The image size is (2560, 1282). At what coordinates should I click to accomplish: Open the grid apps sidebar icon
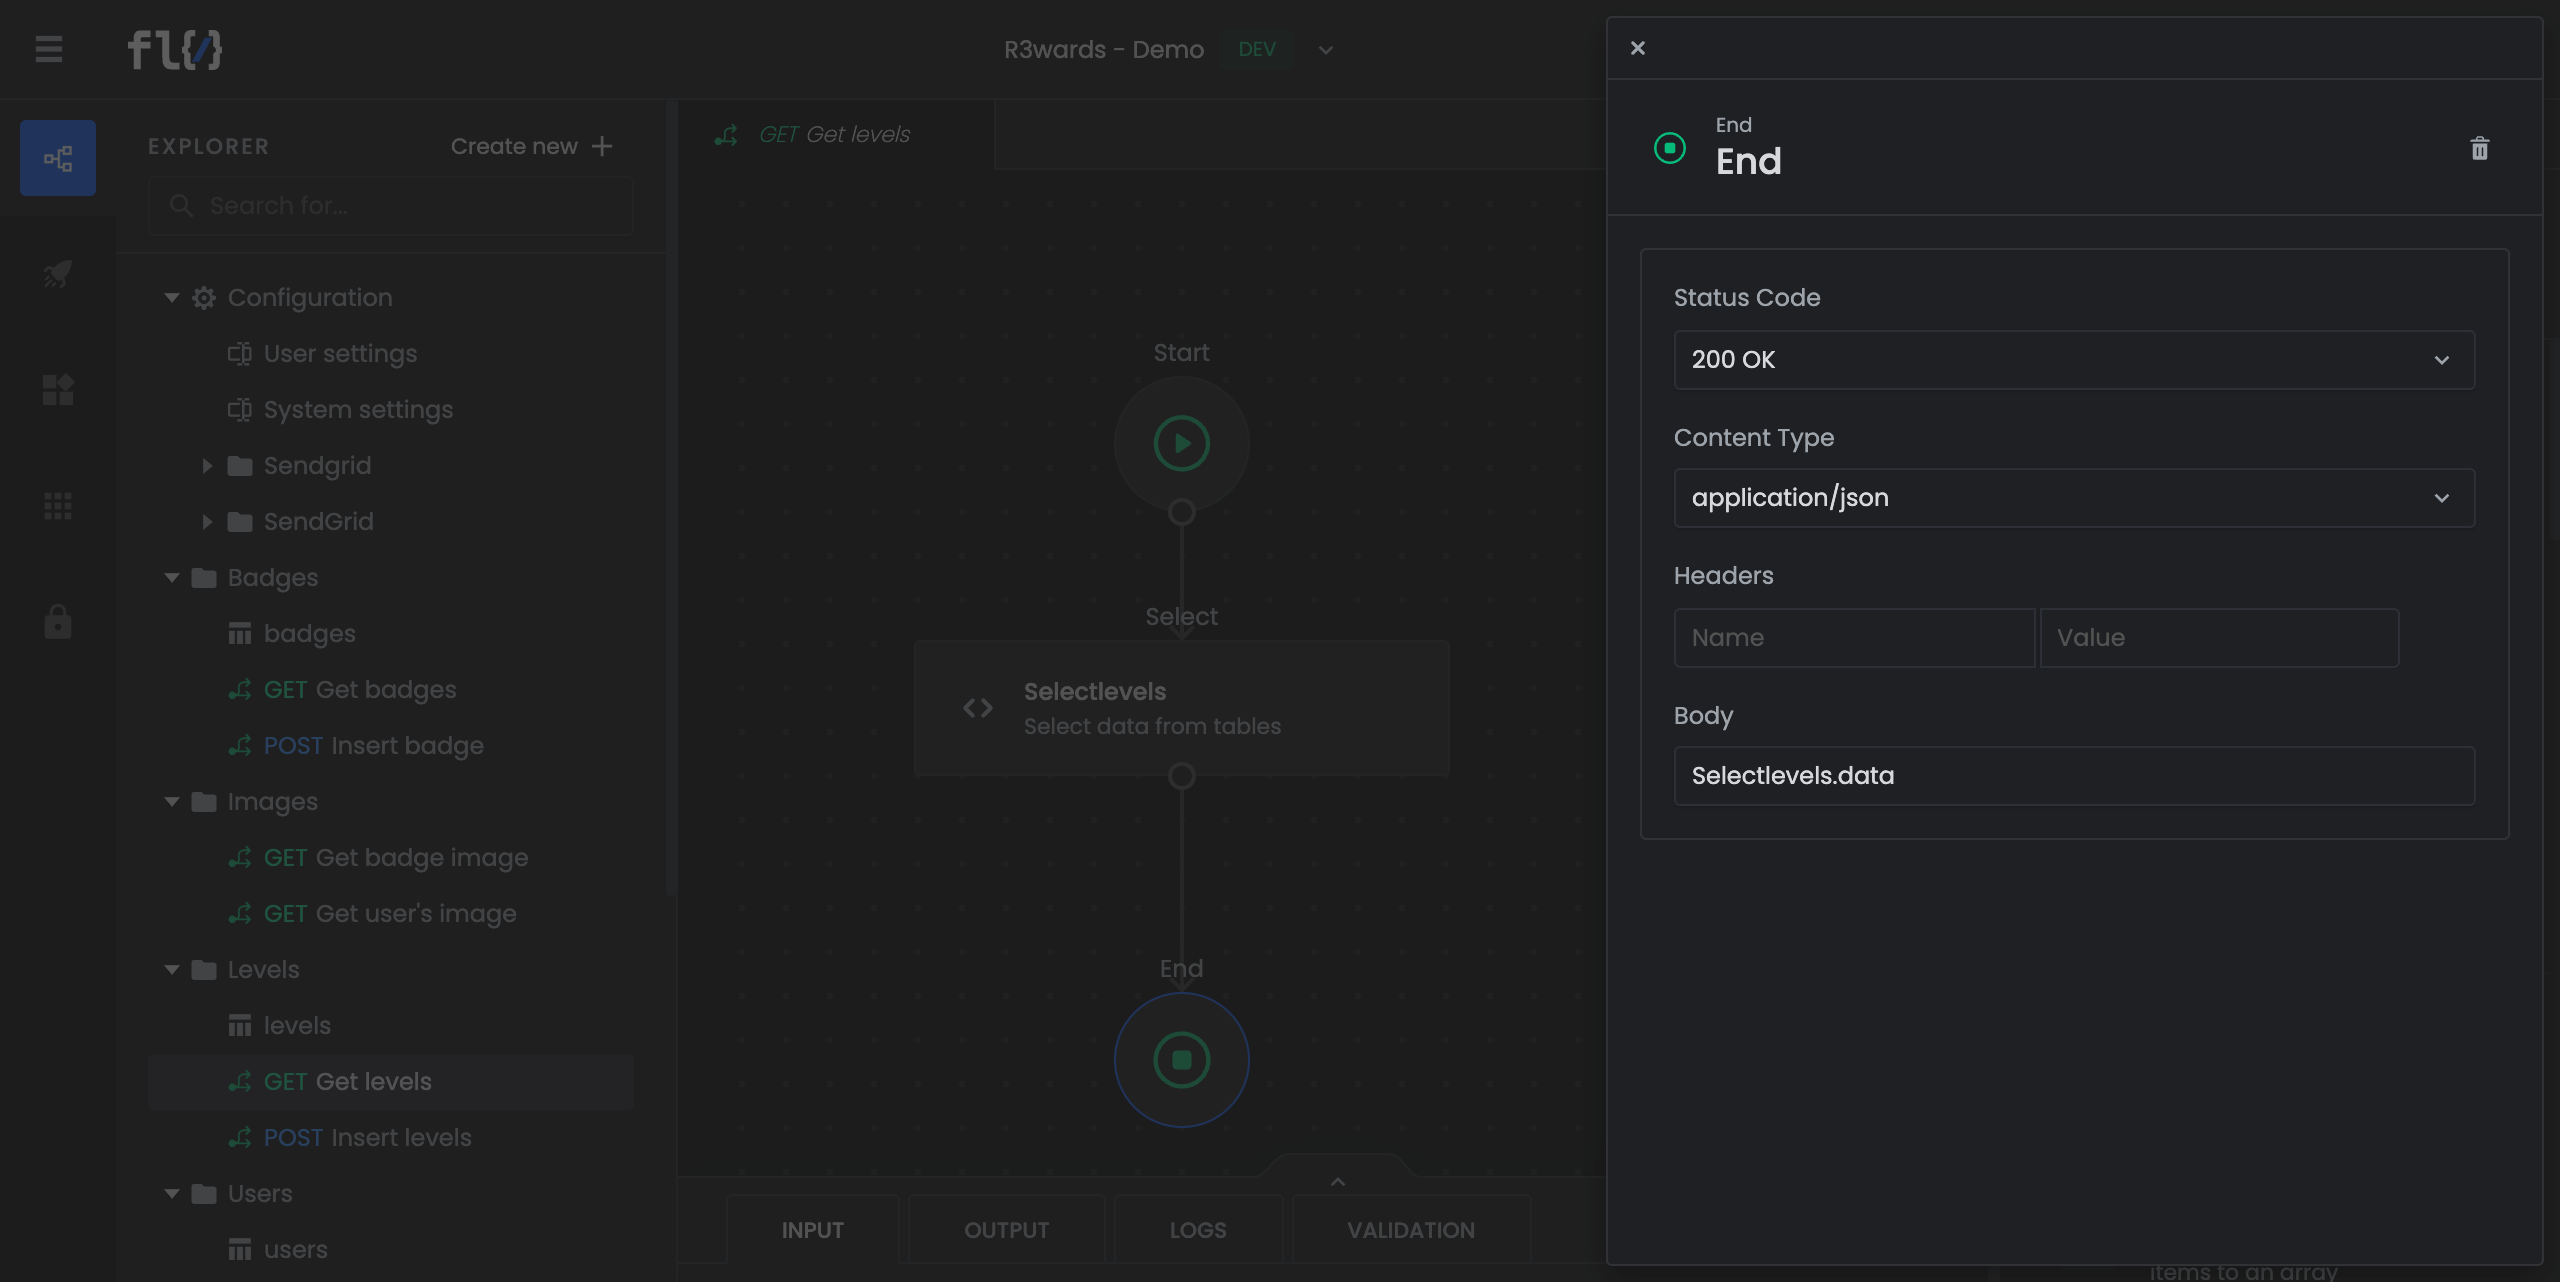click(x=58, y=506)
